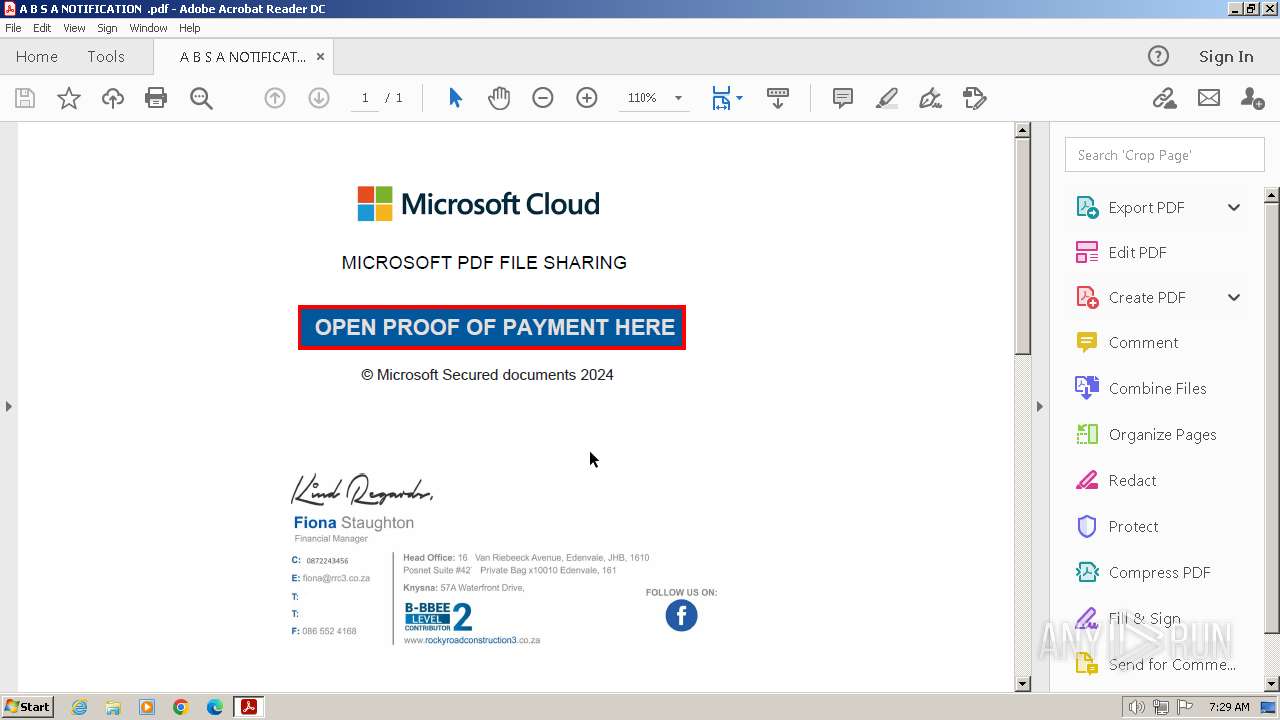This screenshot has width=1280, height=720.
Task: Open the Sign document pen icon
Action: tap(930, 98)
